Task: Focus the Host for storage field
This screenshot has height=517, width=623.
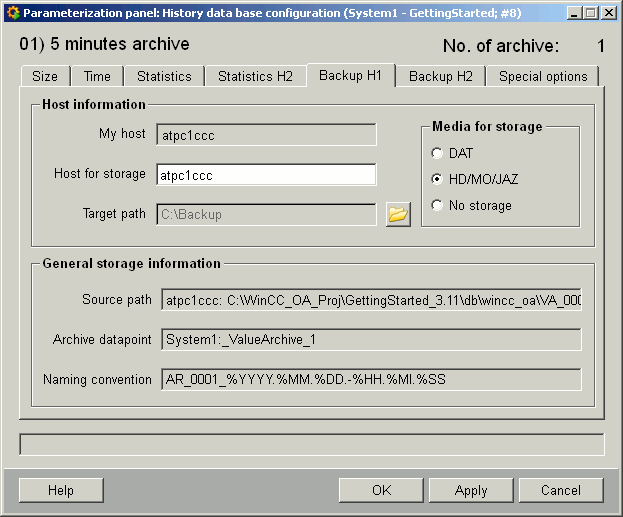Action: 266,175
